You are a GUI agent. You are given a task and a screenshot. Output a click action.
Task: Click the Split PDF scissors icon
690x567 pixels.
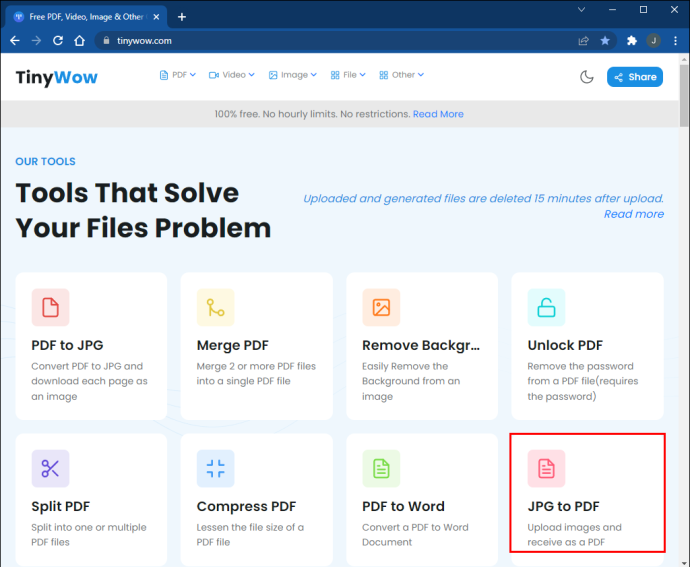pos(50,468)
